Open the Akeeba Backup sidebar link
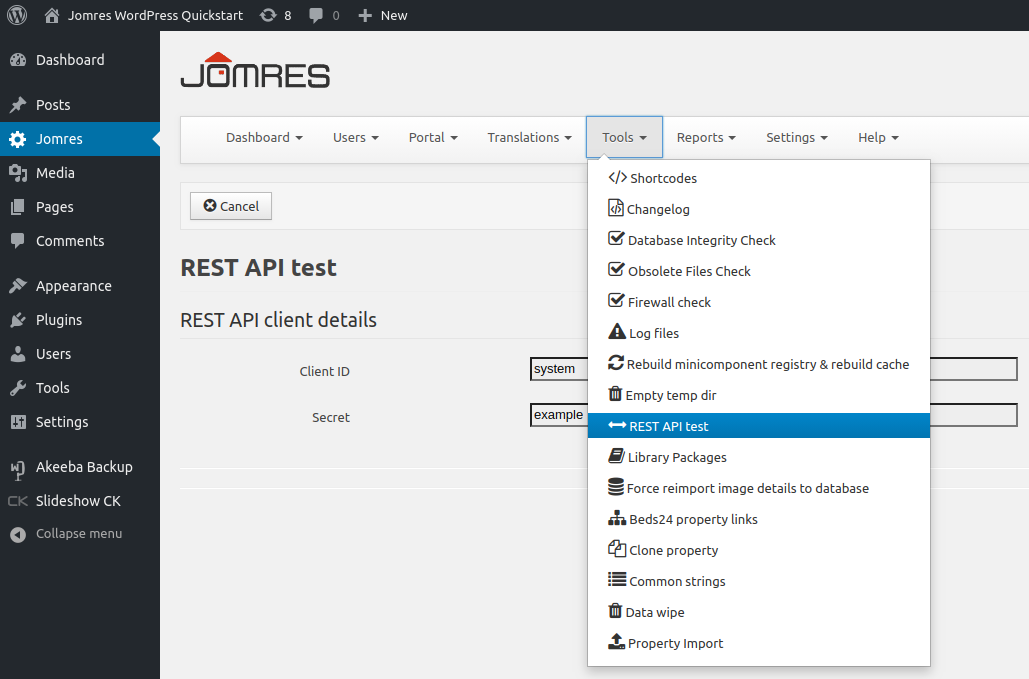 [80, 467]
